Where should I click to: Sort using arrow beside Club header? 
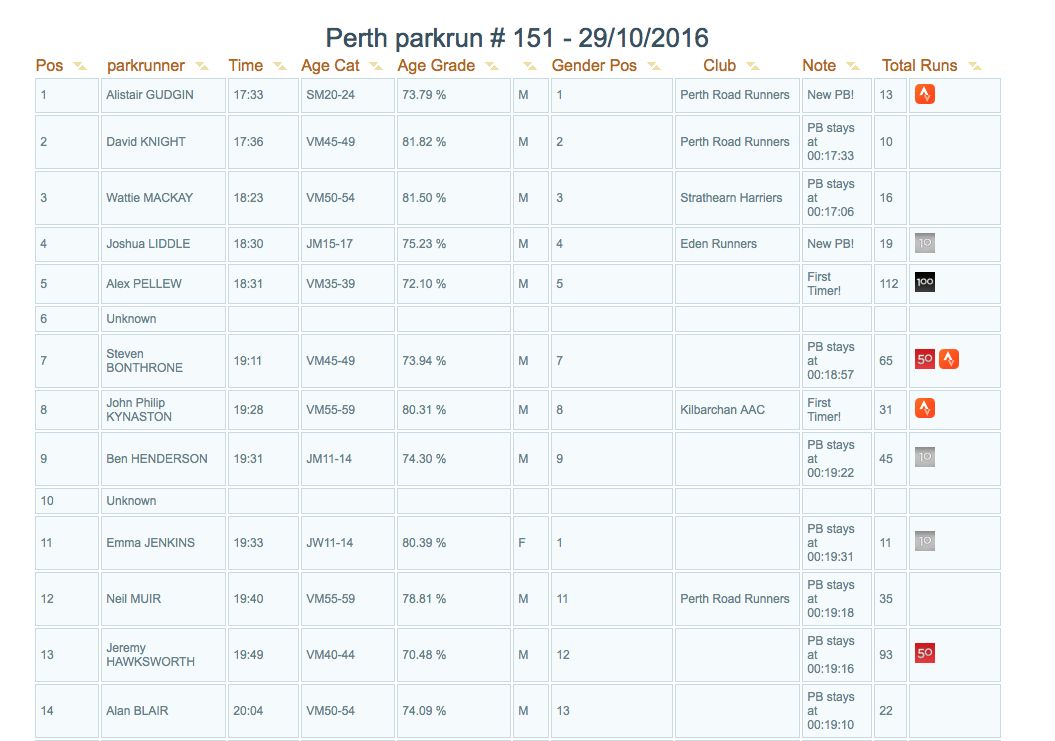(753, 66)
